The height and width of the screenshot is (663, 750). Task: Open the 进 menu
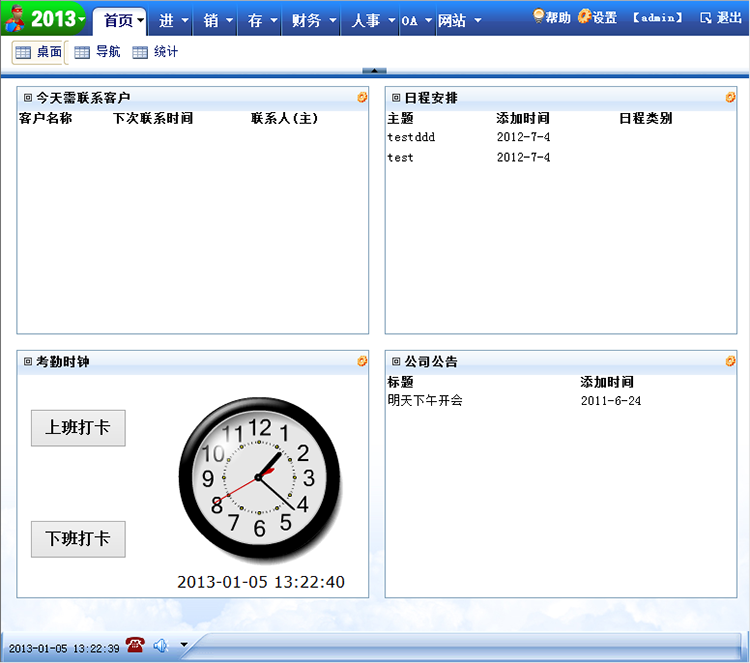pyautogui.click(x=171, y=21)
